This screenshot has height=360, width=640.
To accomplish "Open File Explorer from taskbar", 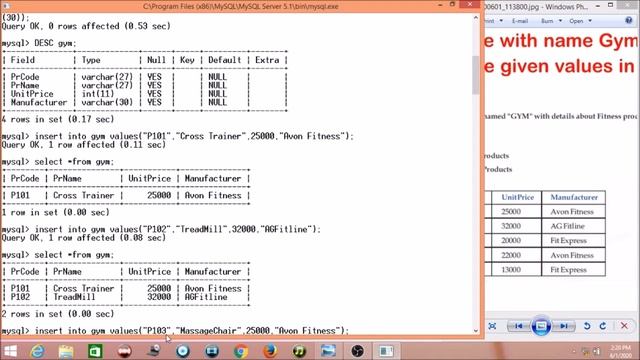I will [x=66, y=351].
